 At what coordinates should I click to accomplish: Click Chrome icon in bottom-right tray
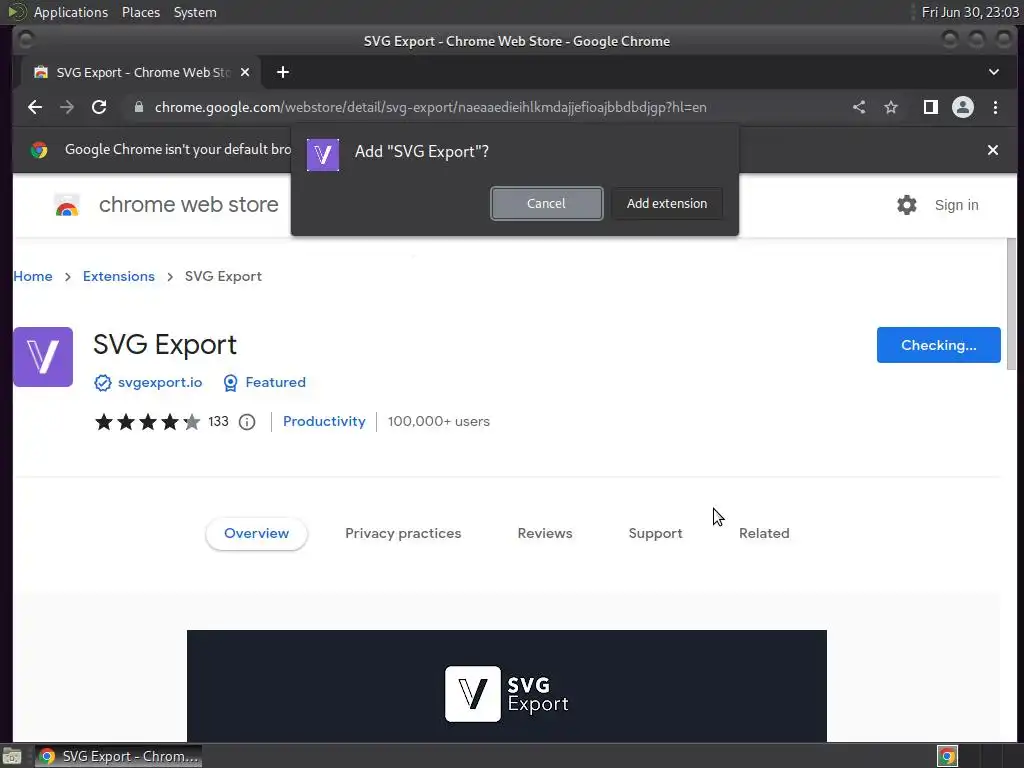(x=947, y=756)
